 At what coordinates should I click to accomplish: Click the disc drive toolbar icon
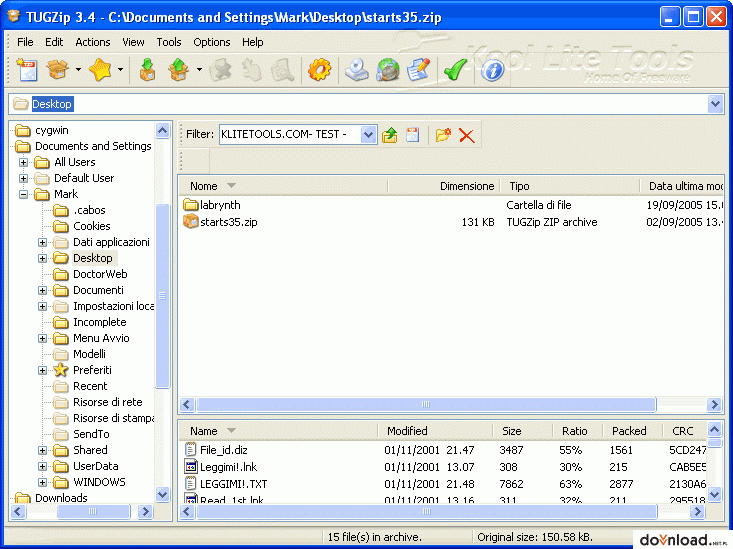click(x=357, y=70)
